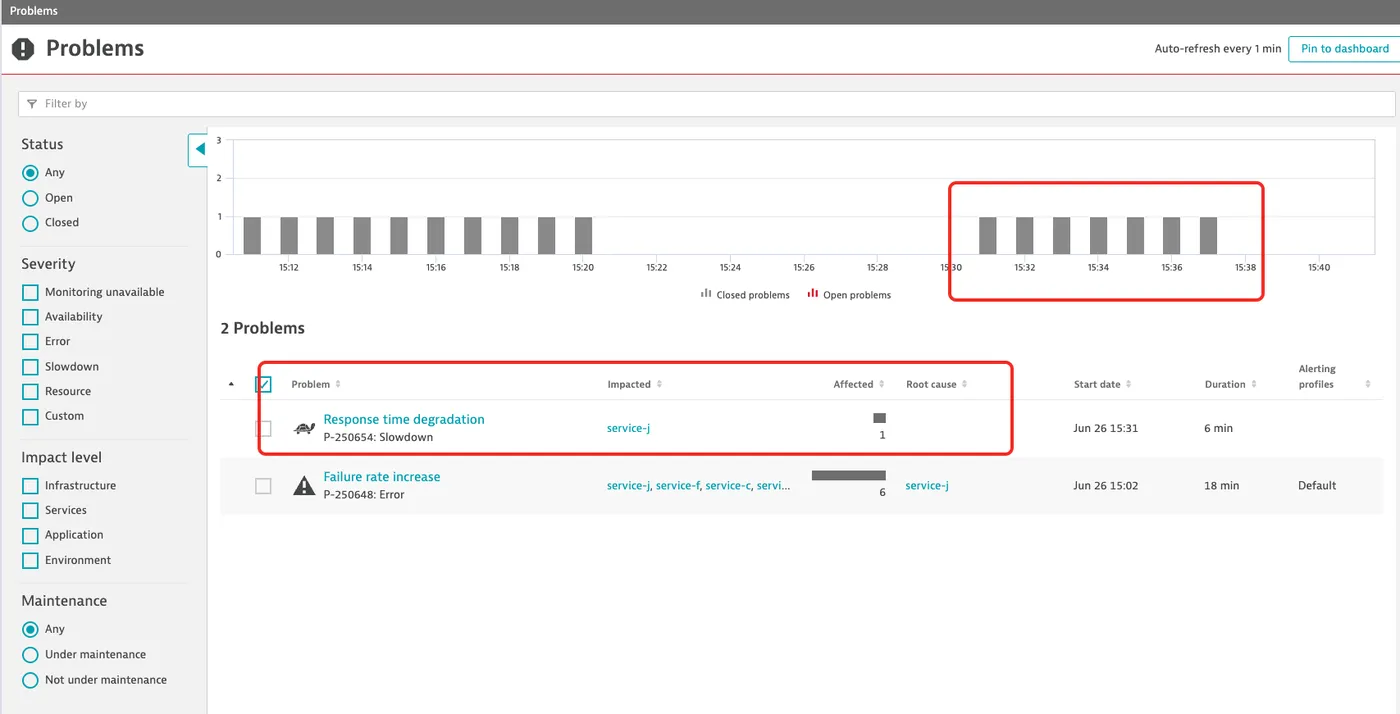
Task: Check the Slowdown severity checkbox
Action: click(x=30, y=367)
